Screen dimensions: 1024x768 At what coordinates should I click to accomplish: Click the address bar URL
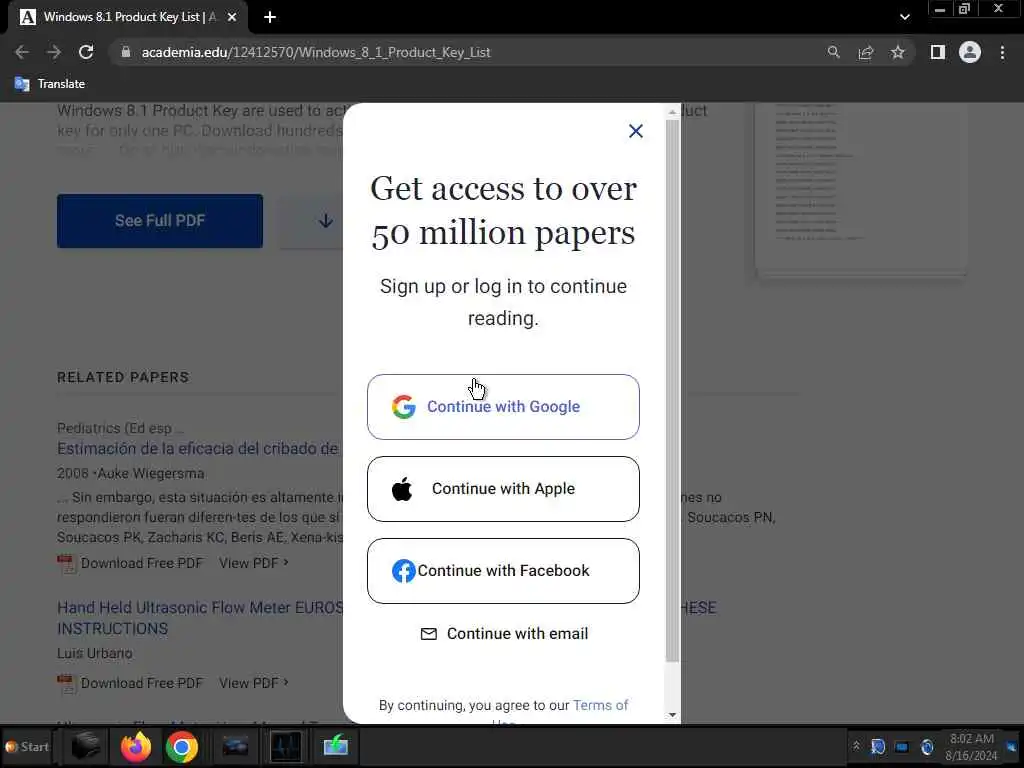316,52
